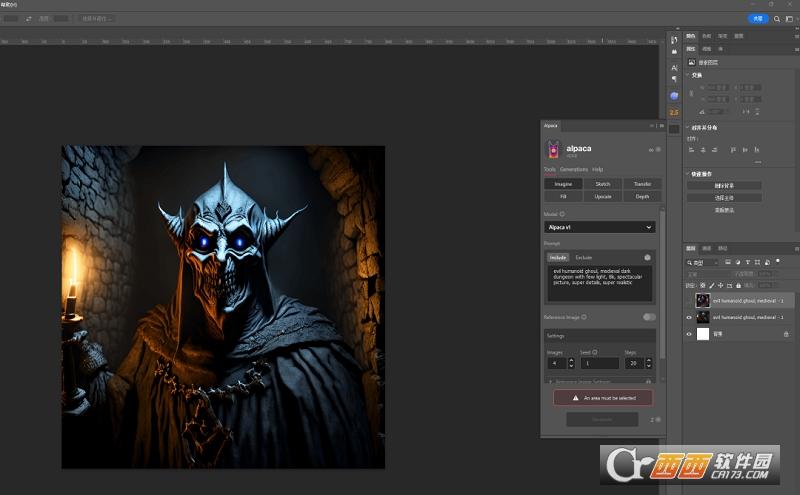Switch to the Swatches tab beside Color
Screen dimensions: 800x495
click(707, 36)
